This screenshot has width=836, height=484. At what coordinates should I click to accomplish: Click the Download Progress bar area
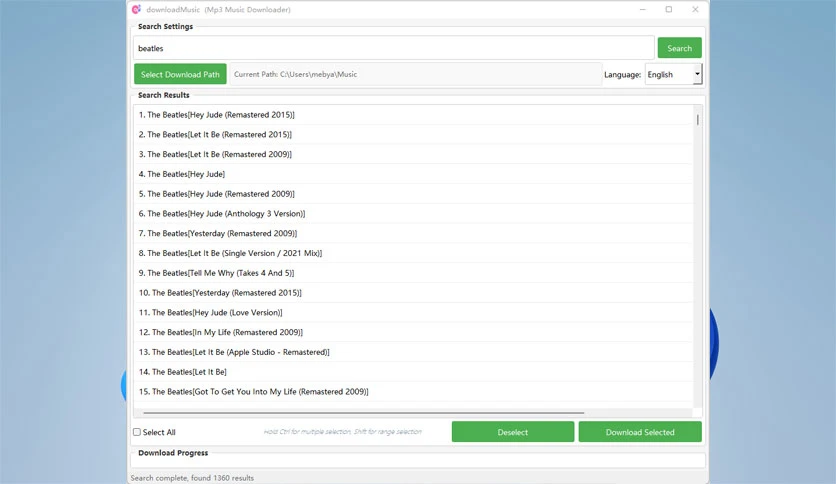[x=418, y=461]
